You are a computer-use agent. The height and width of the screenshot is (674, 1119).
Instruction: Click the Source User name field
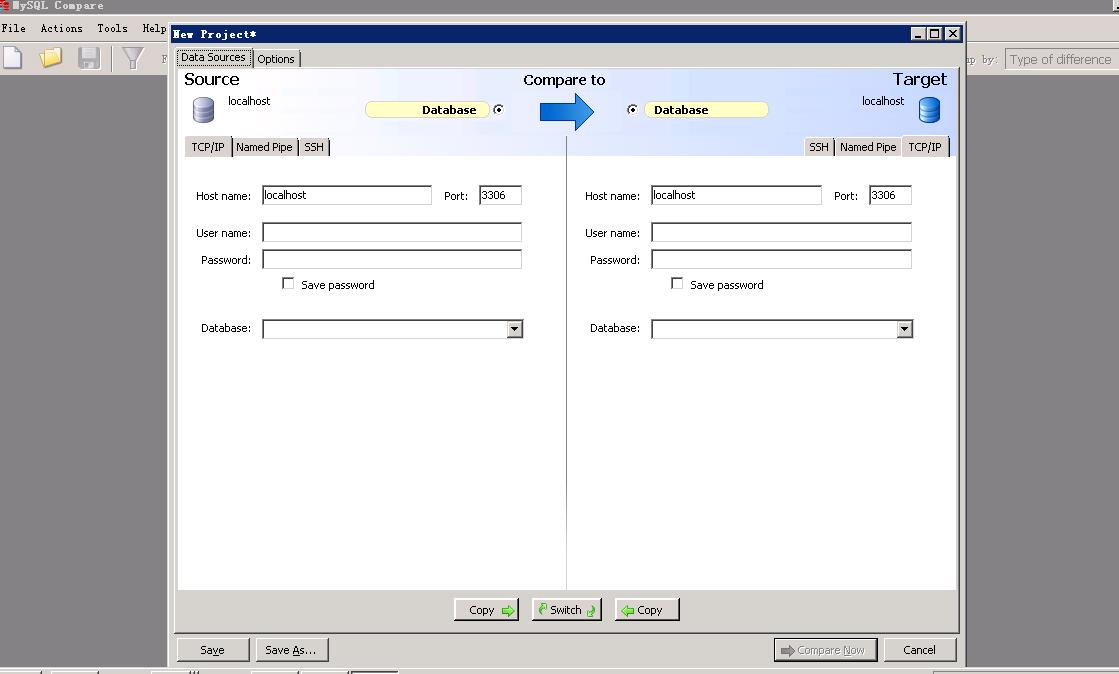pyautogui.click(x=392, y=232)
